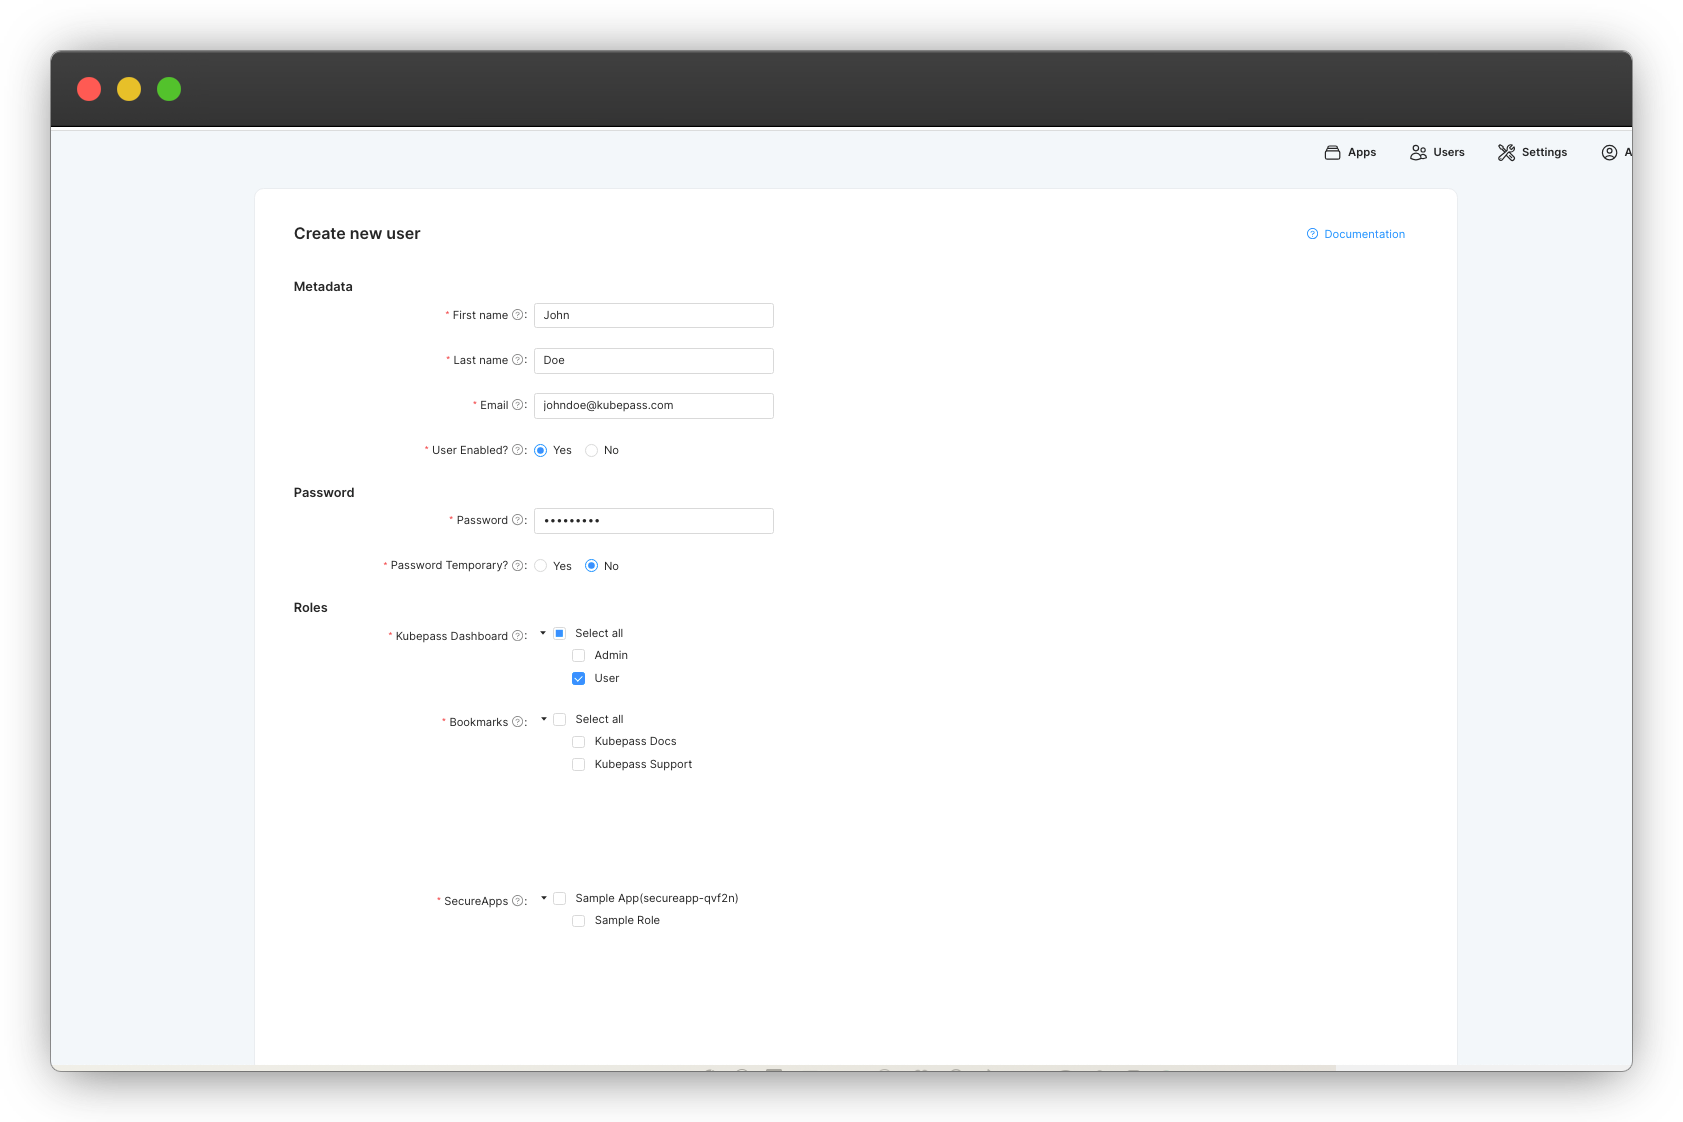Open help for the SecureApps field
1683x1122 pixels.
click(519, 900)
